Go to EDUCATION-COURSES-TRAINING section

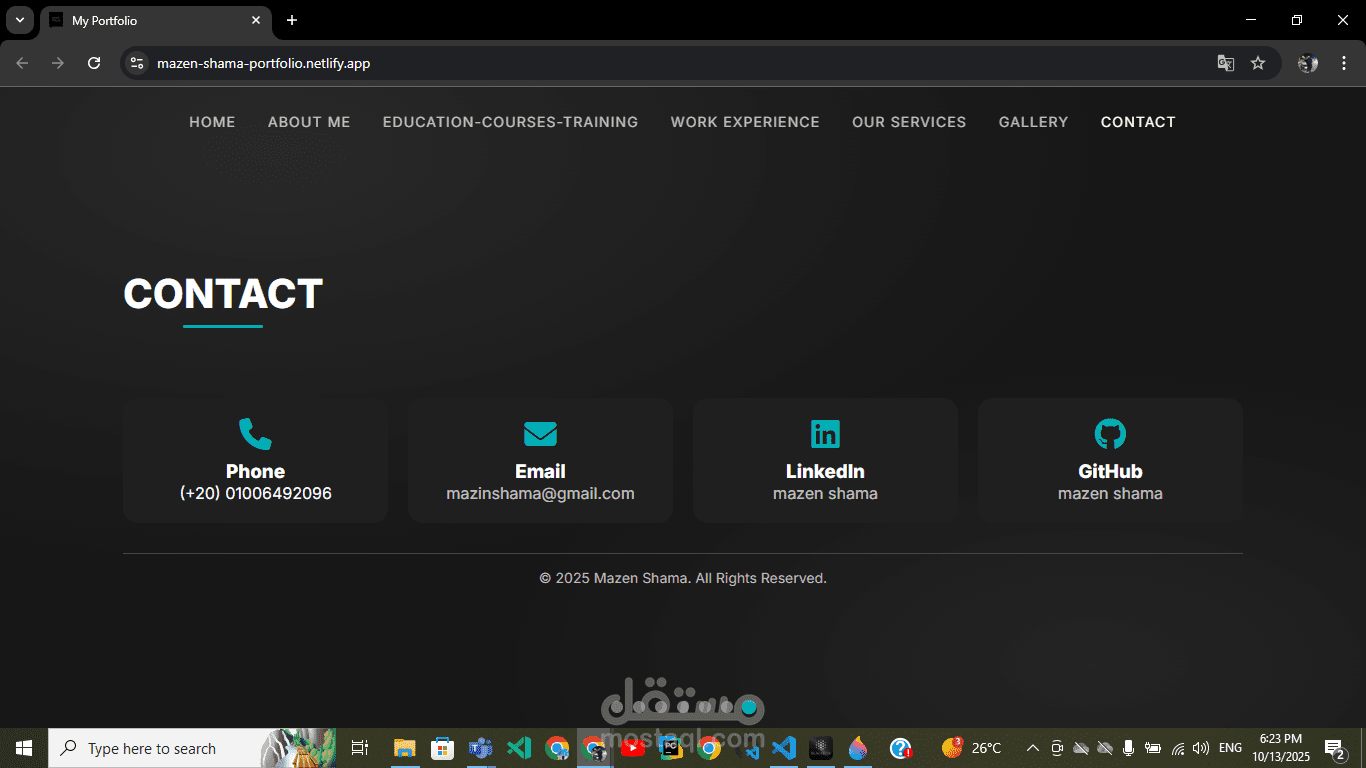pos(510,122)
